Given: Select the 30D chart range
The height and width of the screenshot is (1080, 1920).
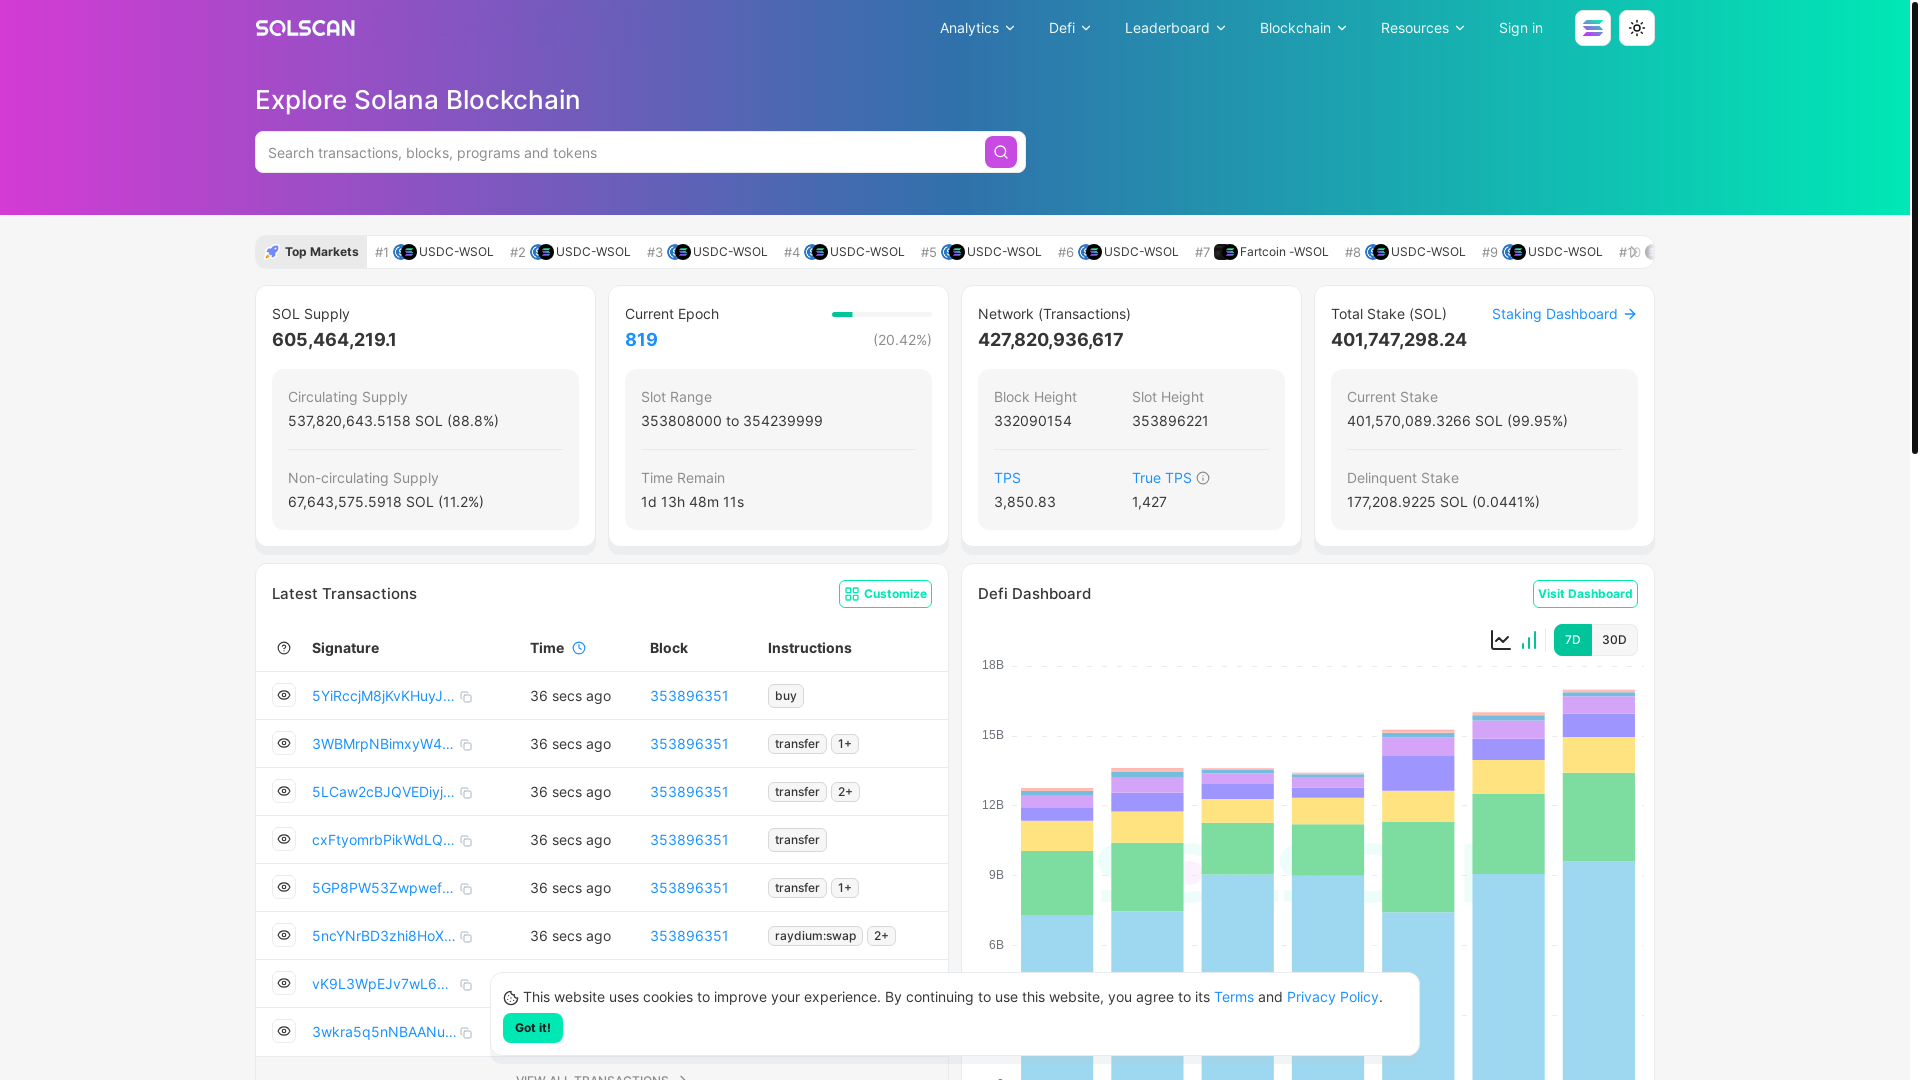Looking at the screenshot, I should pos(1614,640).
